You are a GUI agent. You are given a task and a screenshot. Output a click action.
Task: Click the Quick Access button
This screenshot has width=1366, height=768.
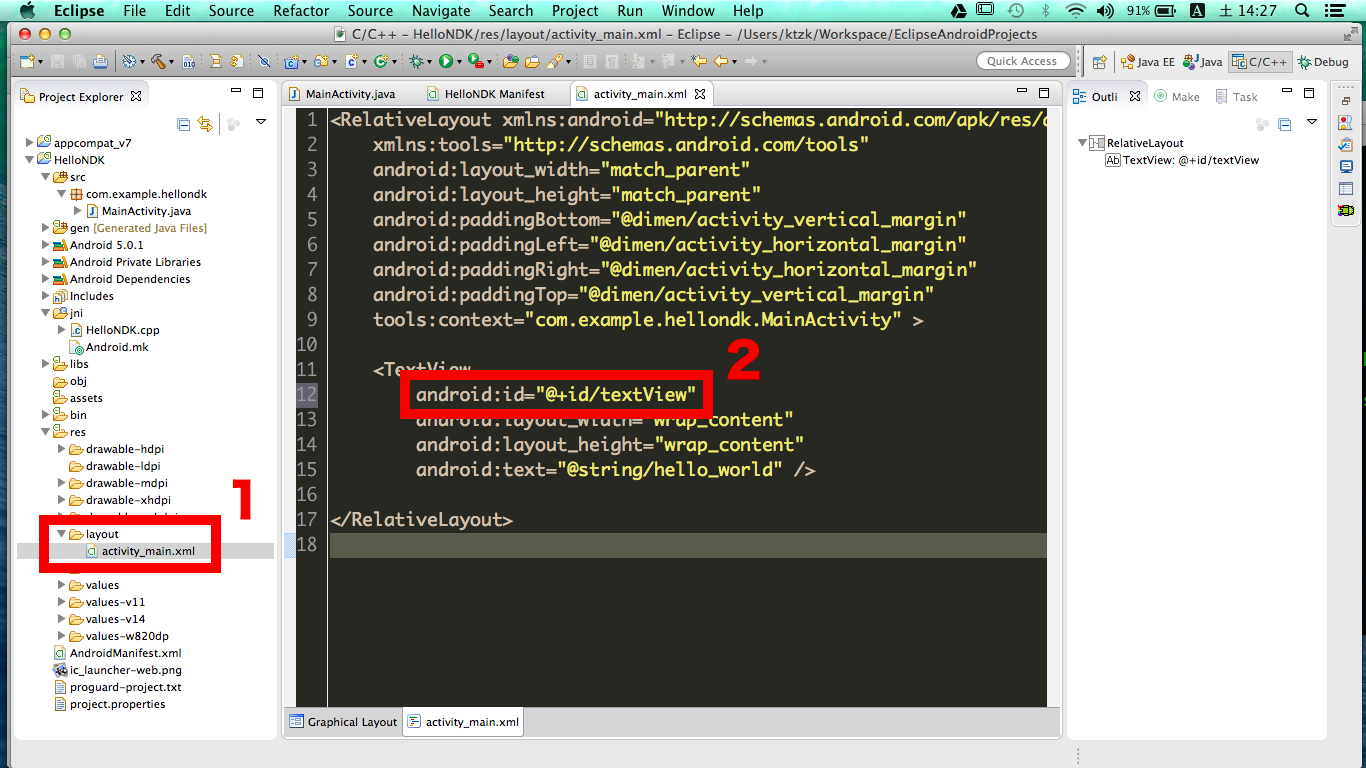[x=1023, y=60]
